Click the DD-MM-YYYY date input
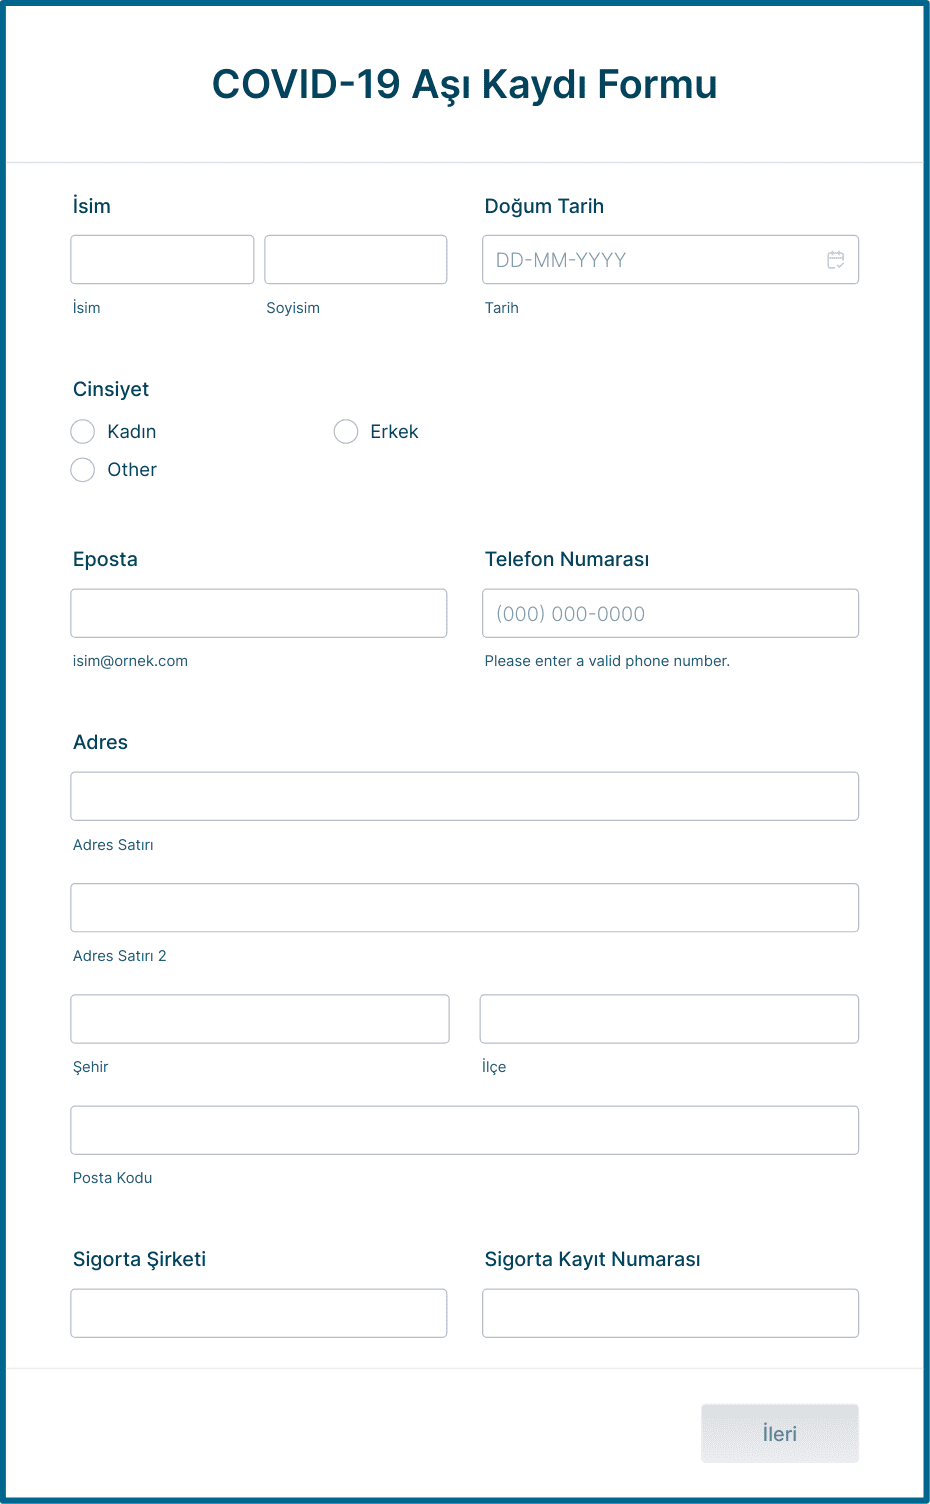The height and width of the screenshot is (1504, 930). (x=670, y=260)
